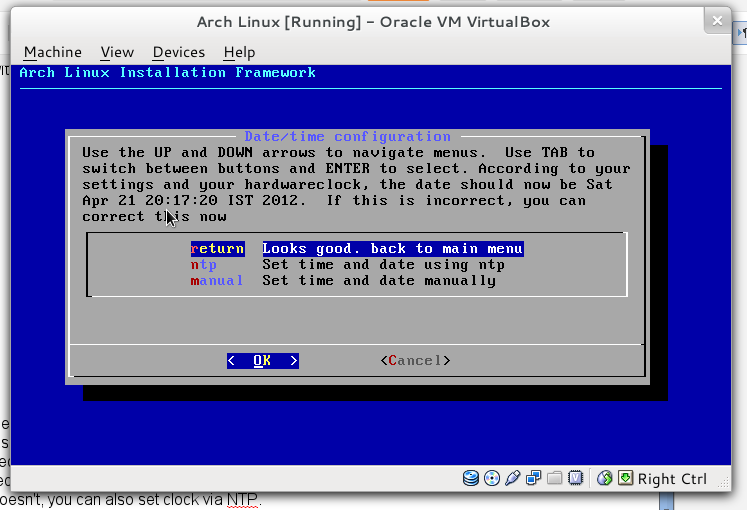The width and height of the screenshot is (747, 510).
Task: Click the Cancel button
Action: (x=415, y=360)
